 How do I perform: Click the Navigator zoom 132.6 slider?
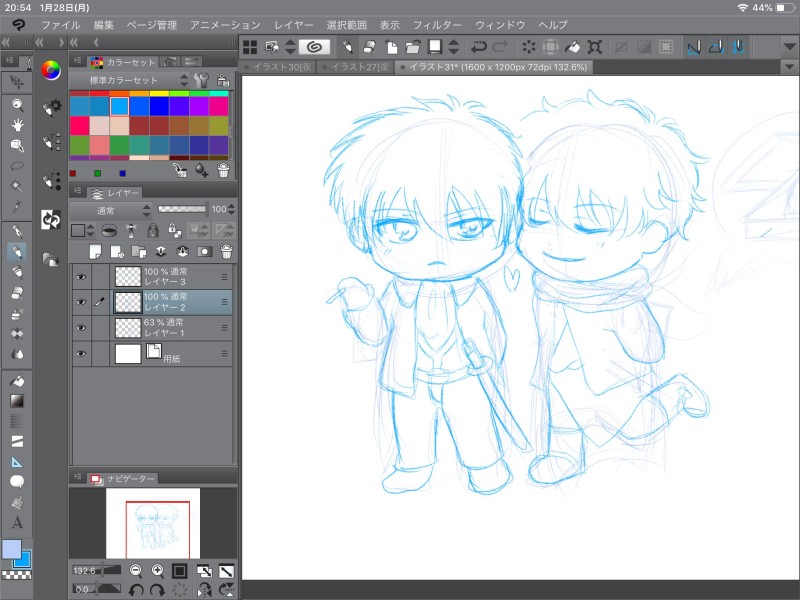pos(97,570)
